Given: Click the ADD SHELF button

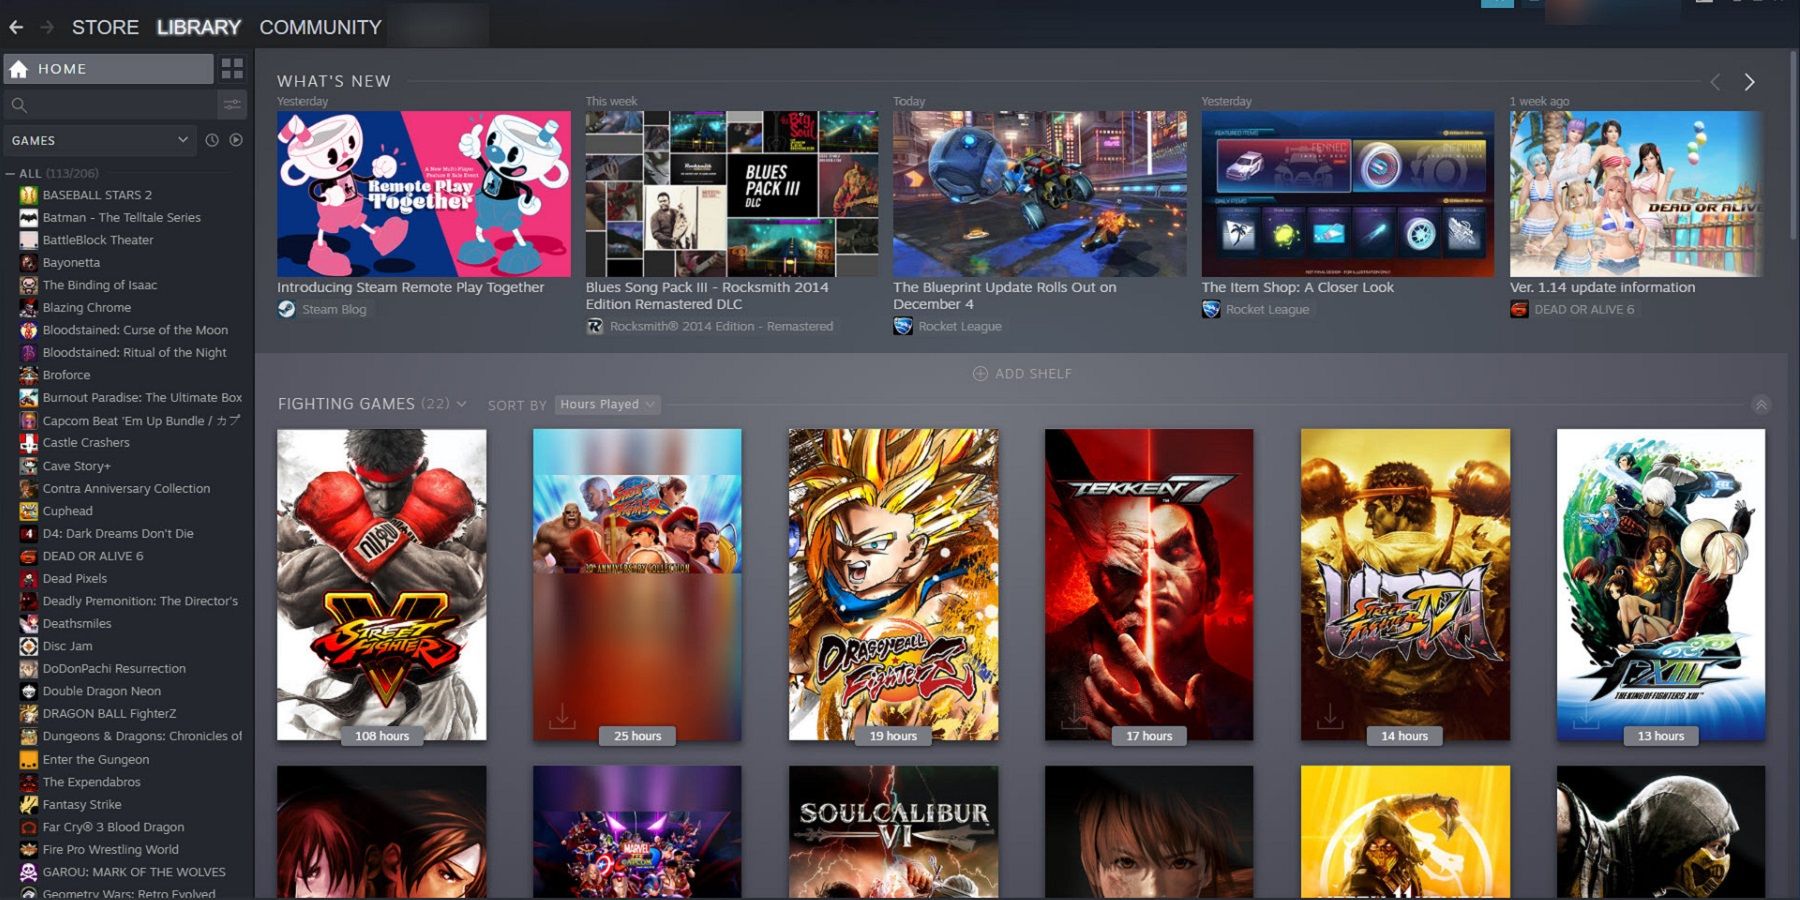Looking at the screenshot, I should coord(1022,373).
